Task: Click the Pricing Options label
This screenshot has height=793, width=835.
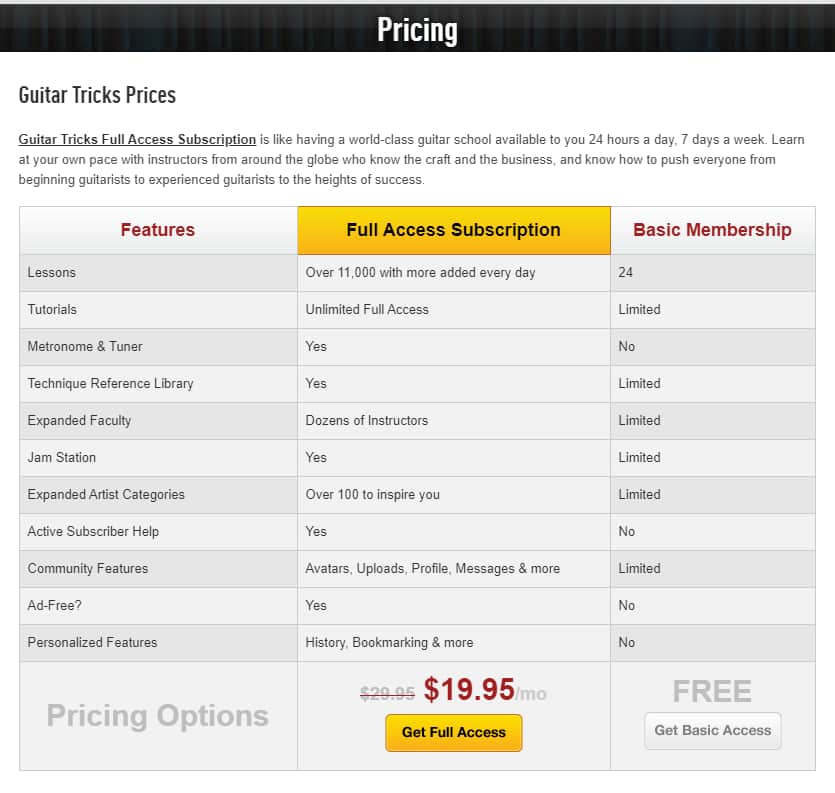Action: tap(158, 716)
